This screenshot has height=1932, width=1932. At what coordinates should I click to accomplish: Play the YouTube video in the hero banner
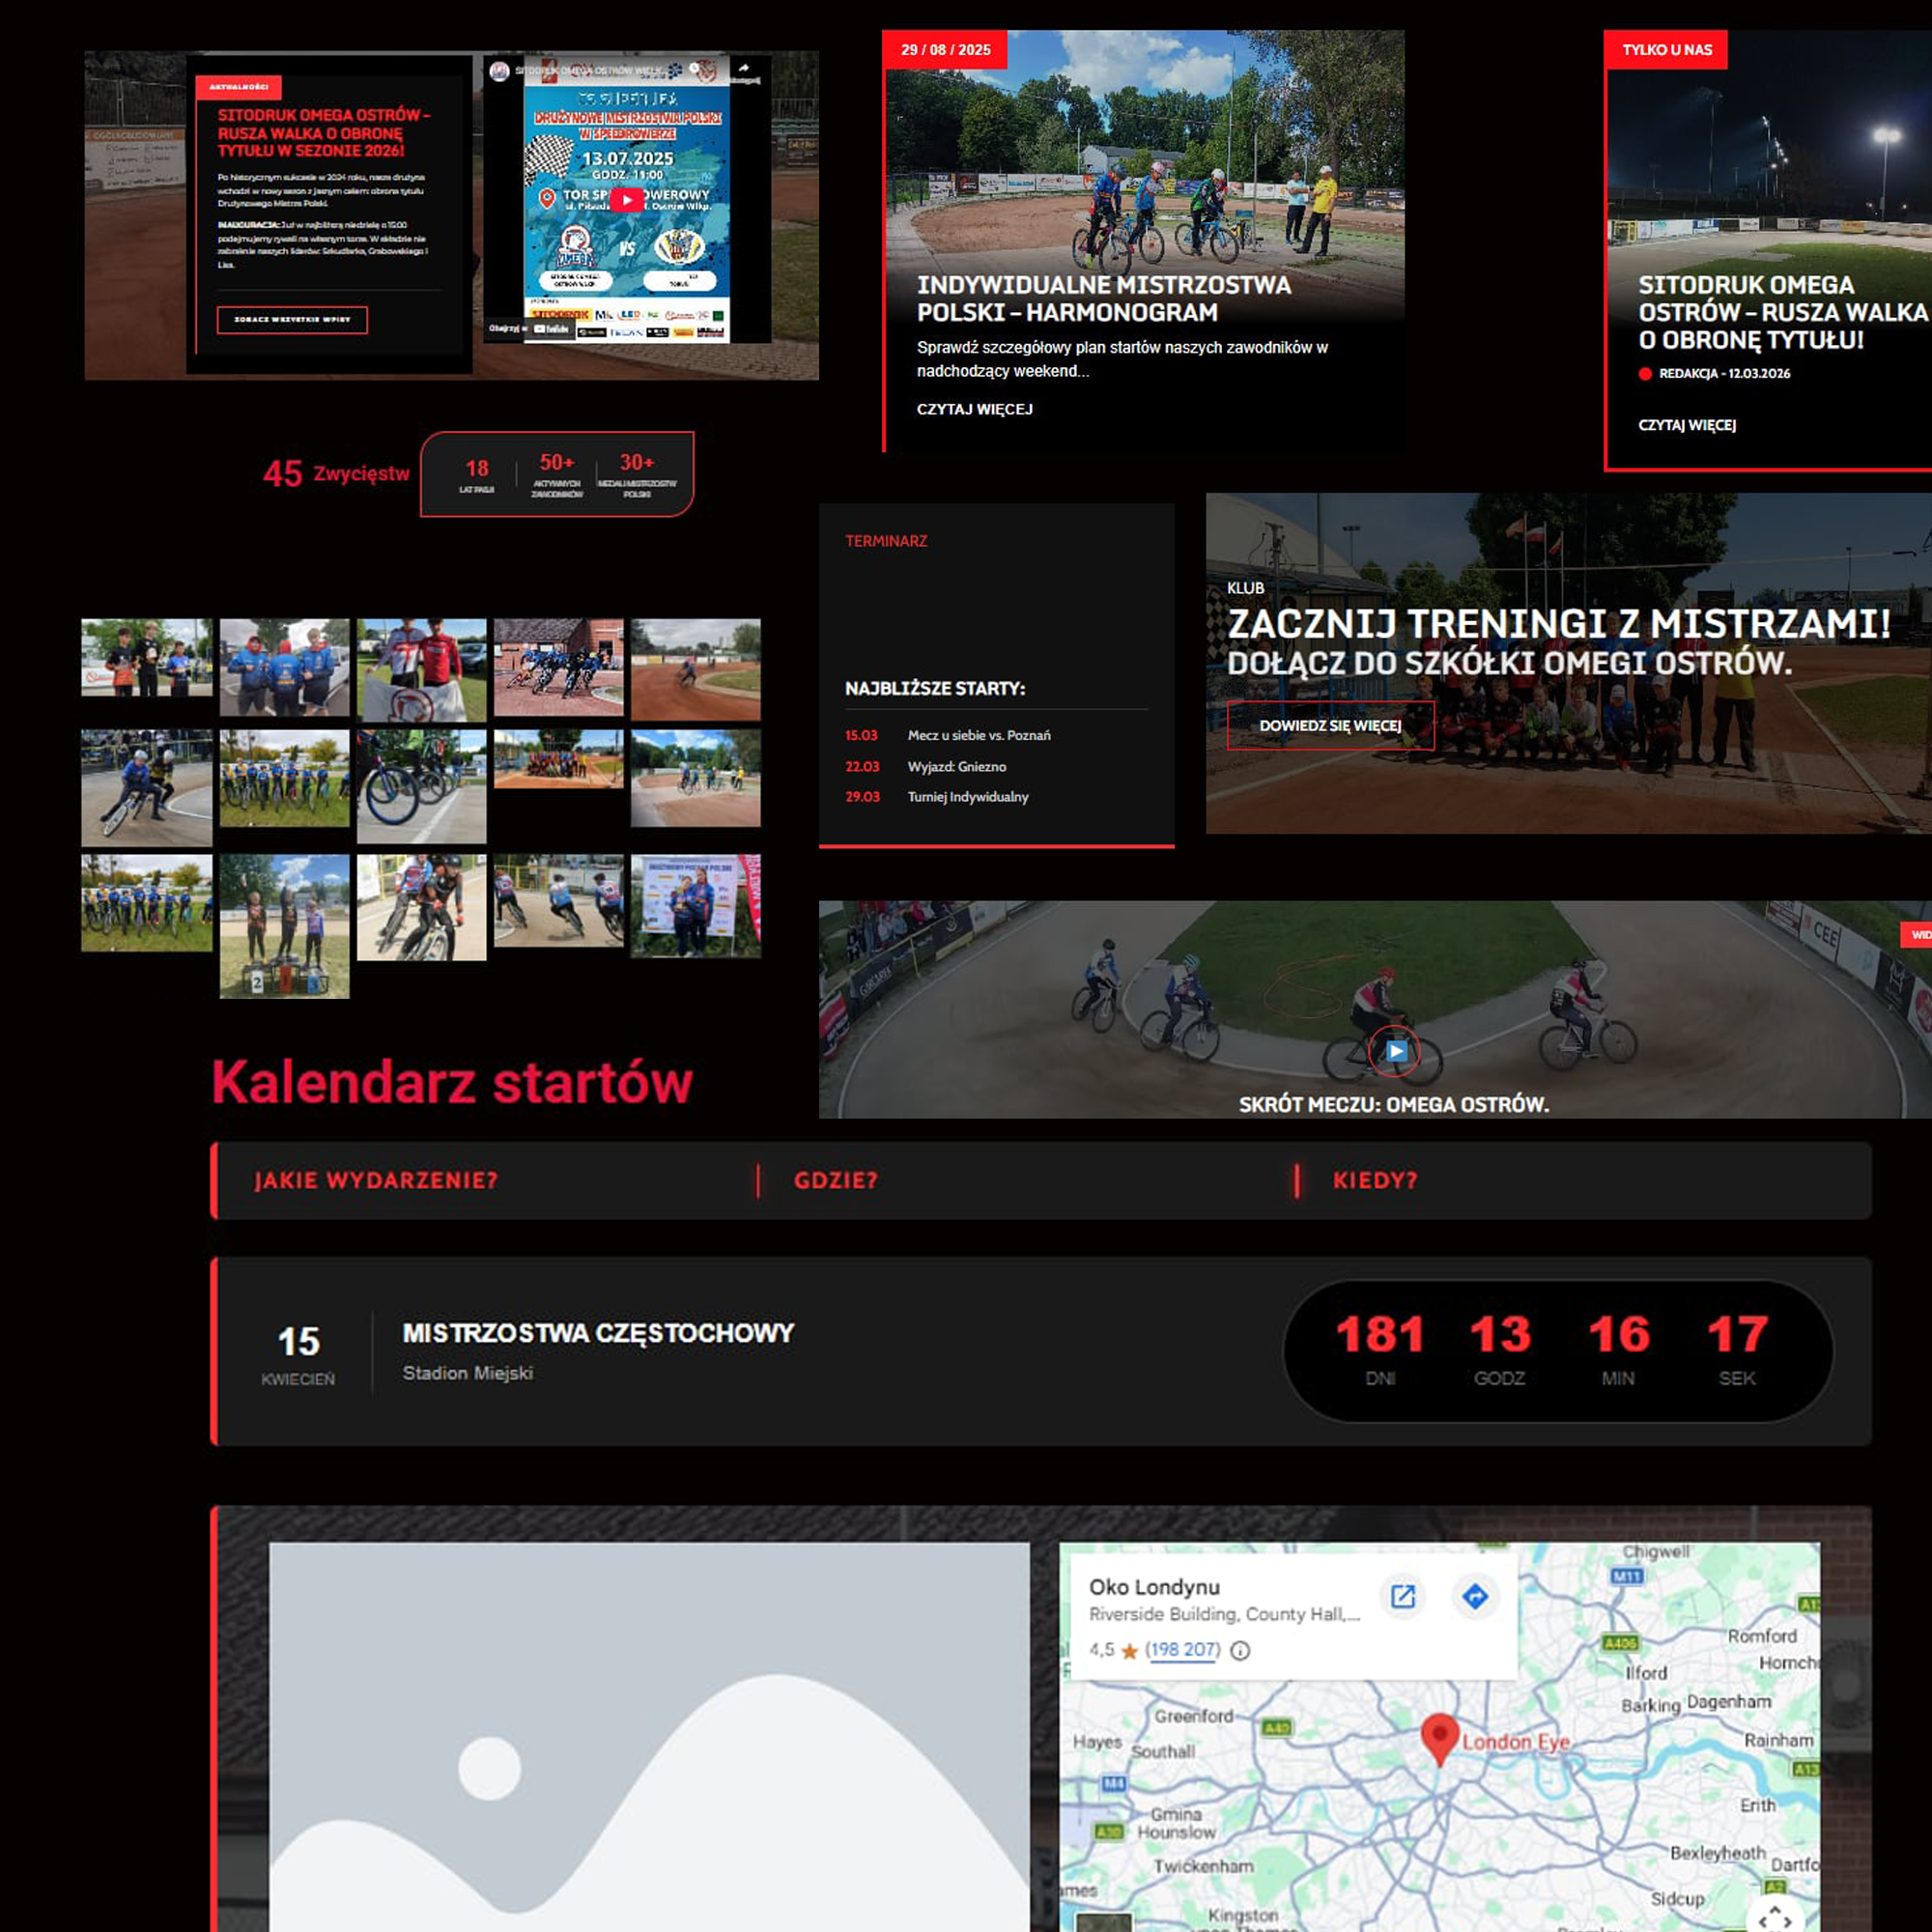(x=627, y=200)
